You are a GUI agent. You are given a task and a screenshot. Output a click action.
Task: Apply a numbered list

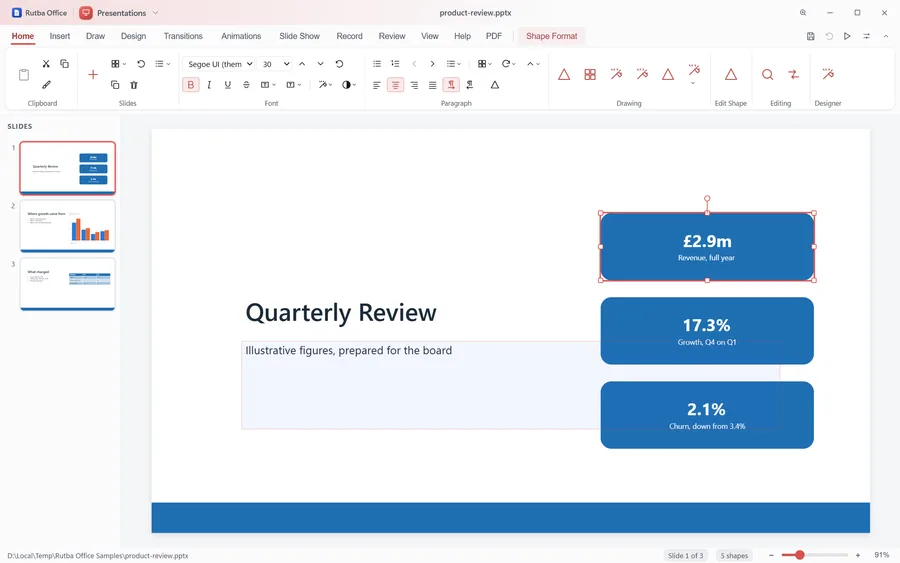(395, 64)
